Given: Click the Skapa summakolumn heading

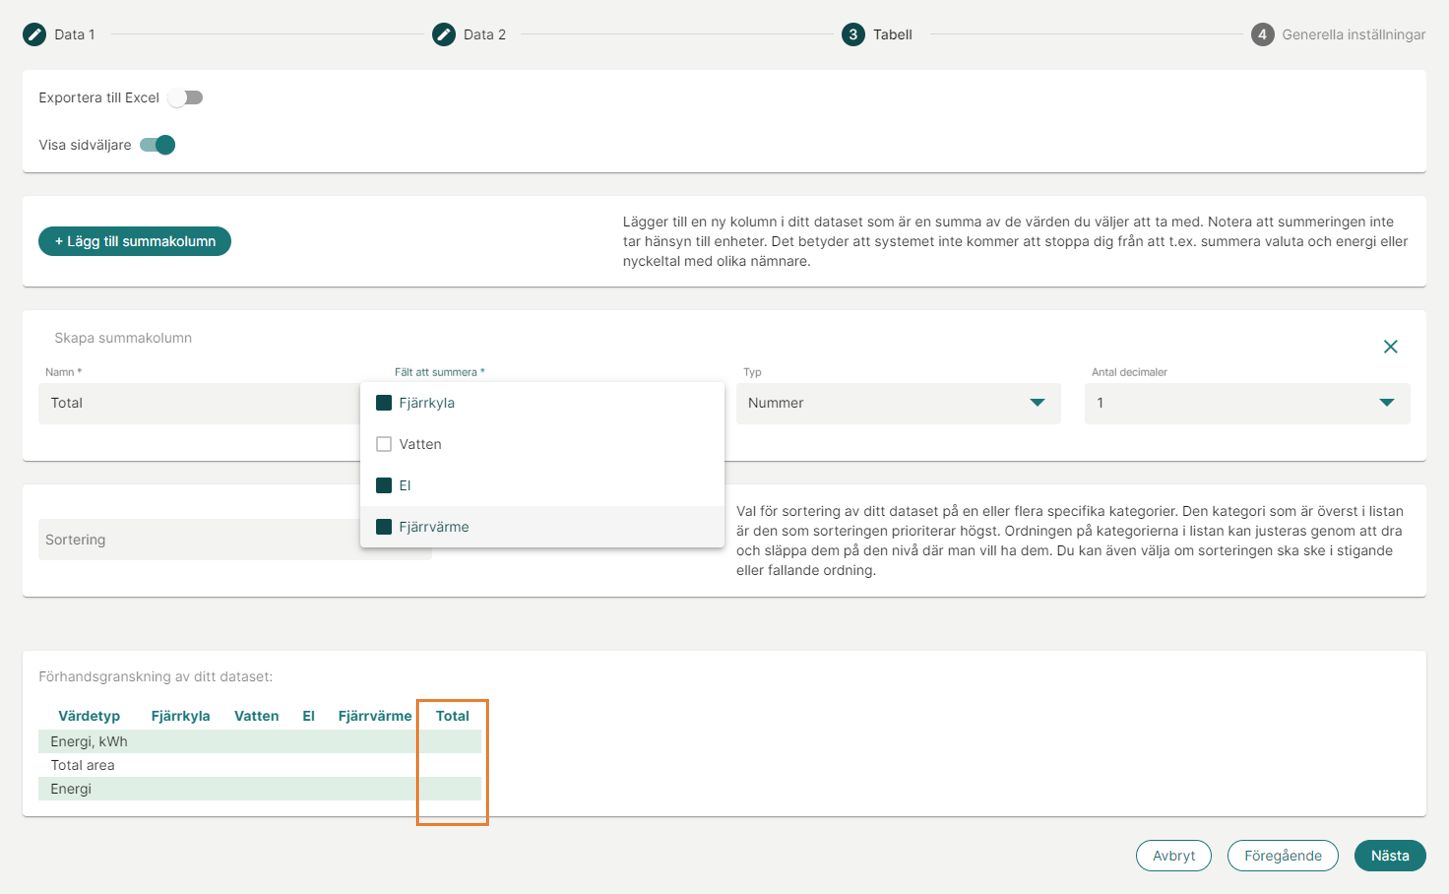Looking at the screenshot, I should tap(123, 338).
